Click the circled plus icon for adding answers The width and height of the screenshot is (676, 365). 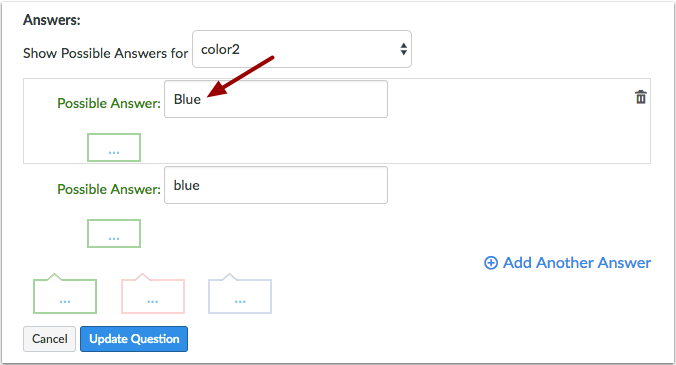[x=491, y=263]
